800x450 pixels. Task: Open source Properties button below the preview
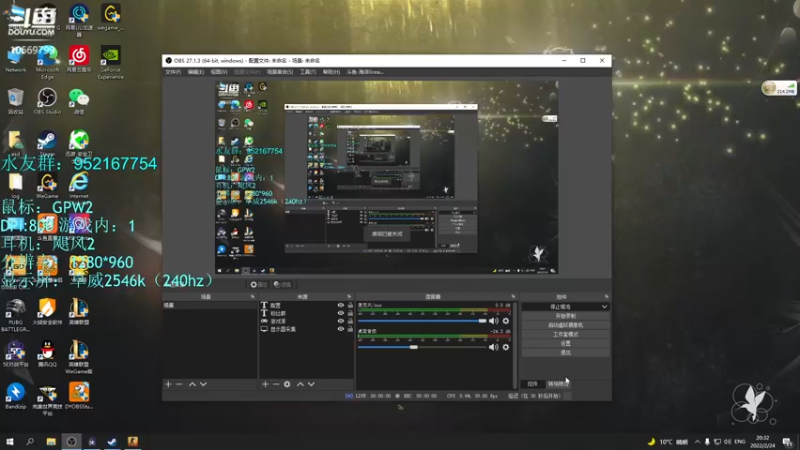pyautogui.click(x=259, y=285)
